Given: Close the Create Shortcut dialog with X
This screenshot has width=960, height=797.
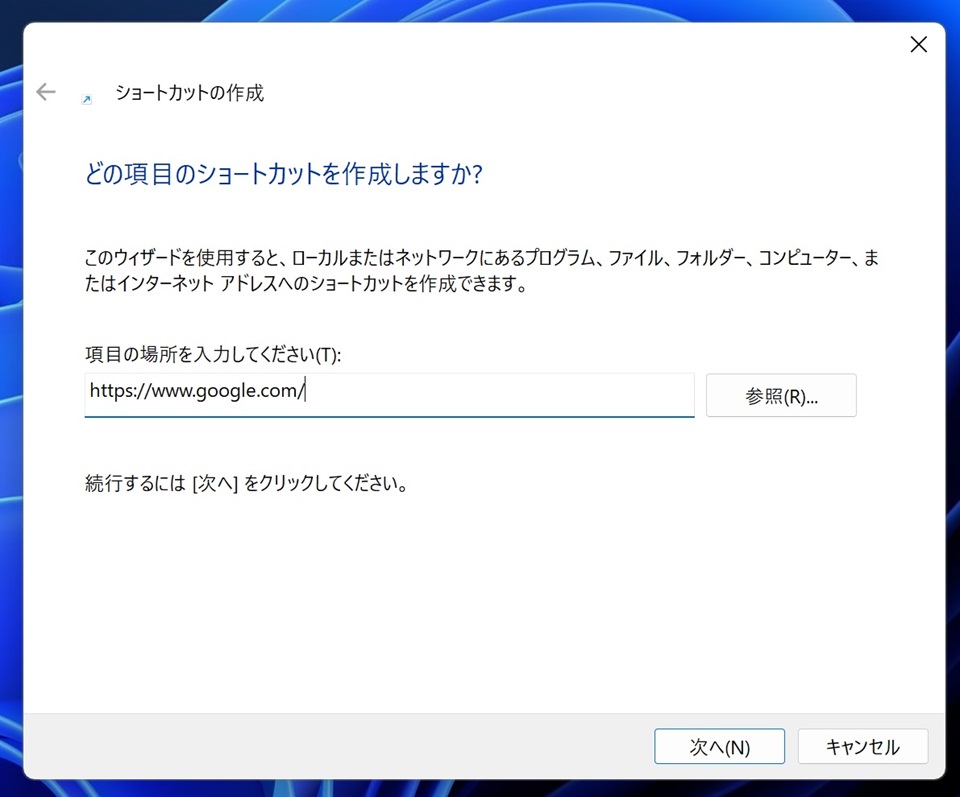Looking at the screenshot, I should (918, 44).
